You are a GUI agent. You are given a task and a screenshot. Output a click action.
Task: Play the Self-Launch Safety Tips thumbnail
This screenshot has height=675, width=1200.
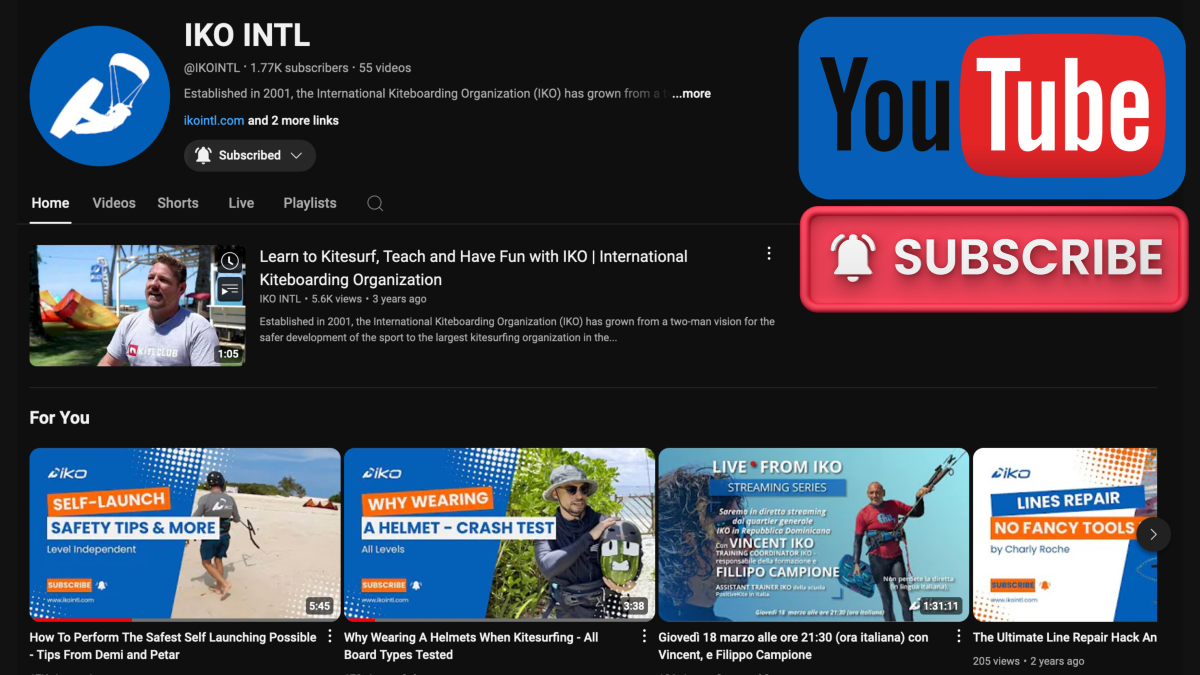[185, 535]
